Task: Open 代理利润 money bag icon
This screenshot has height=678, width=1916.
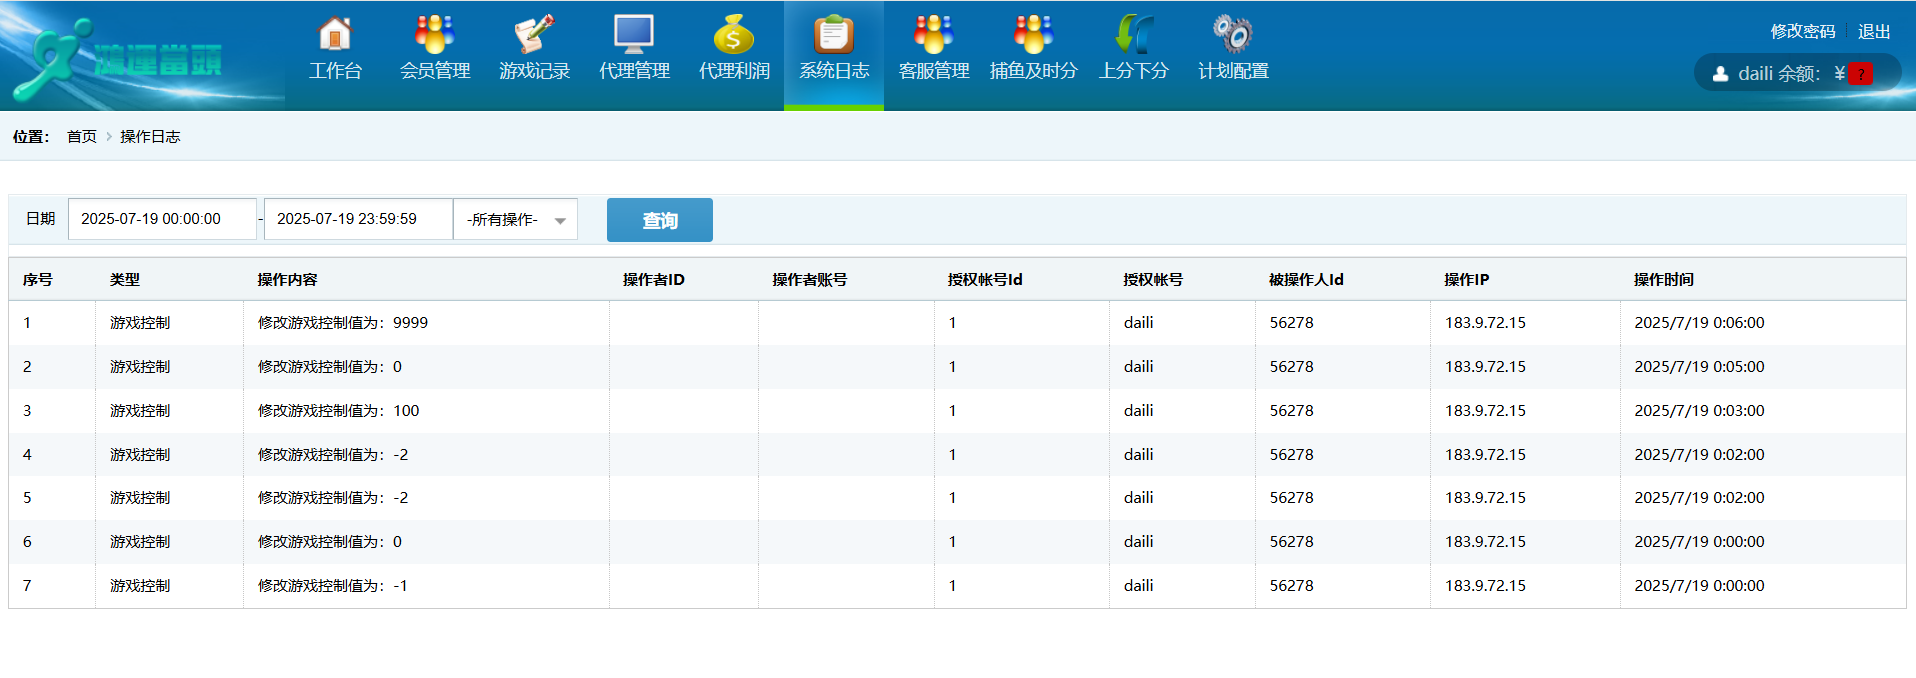Action: [x=734, y=36]
